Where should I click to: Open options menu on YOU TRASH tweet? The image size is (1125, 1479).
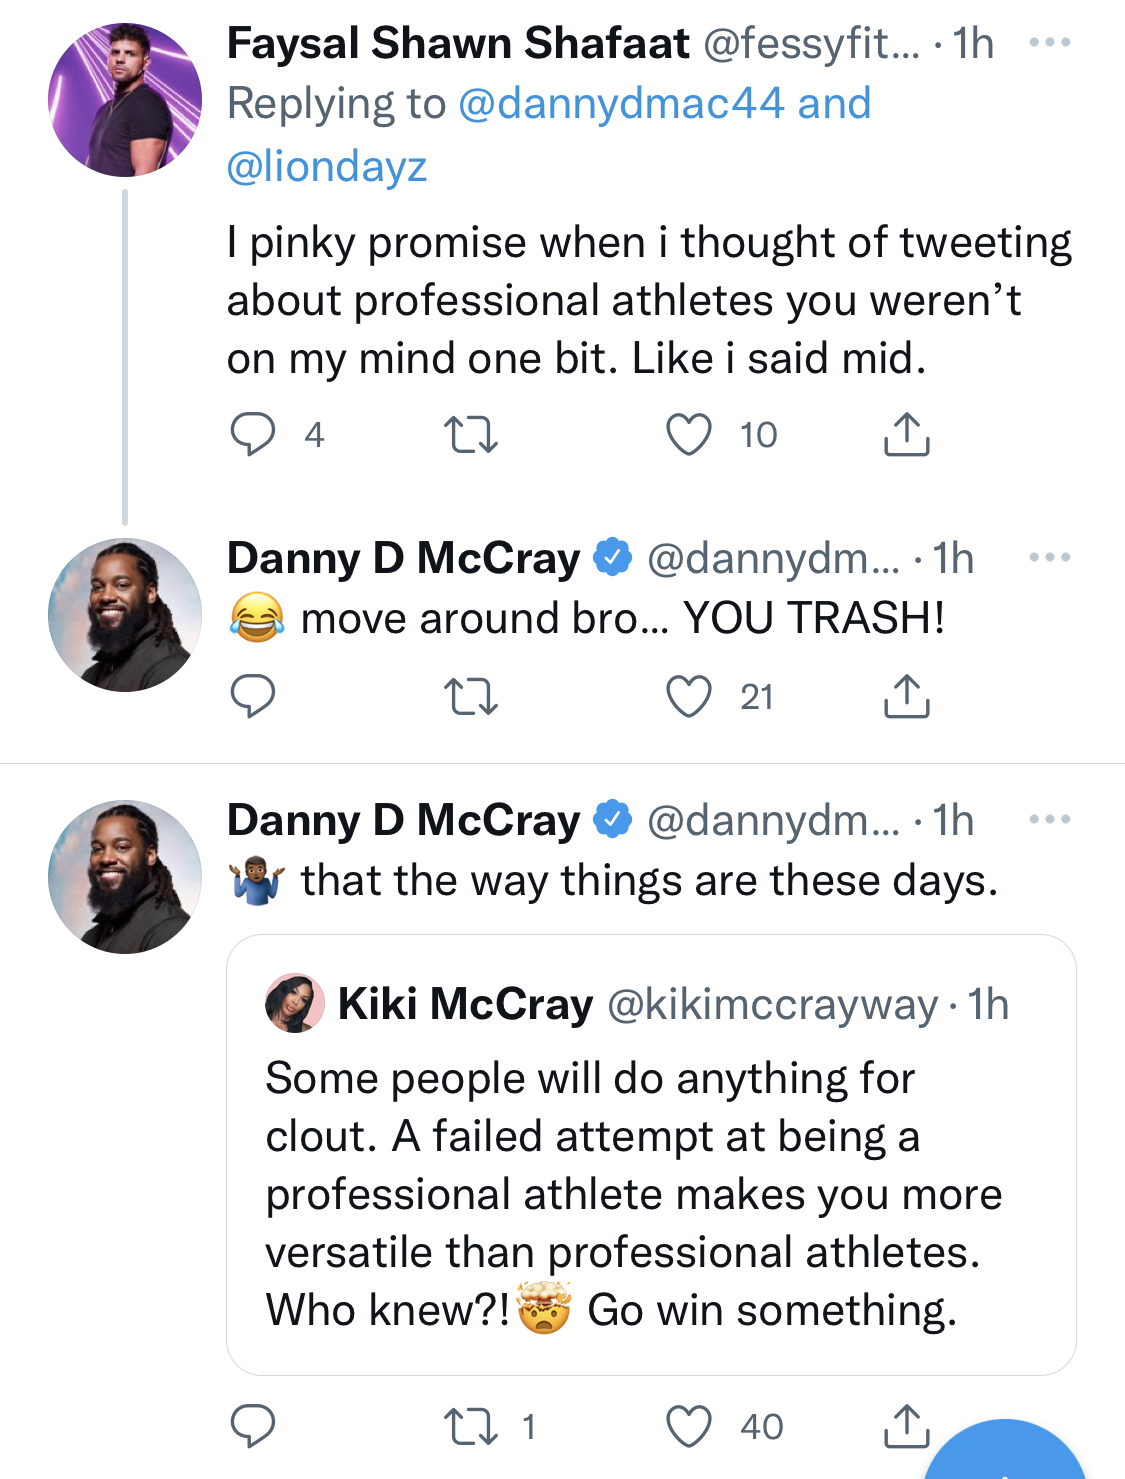coord(1050,557)
